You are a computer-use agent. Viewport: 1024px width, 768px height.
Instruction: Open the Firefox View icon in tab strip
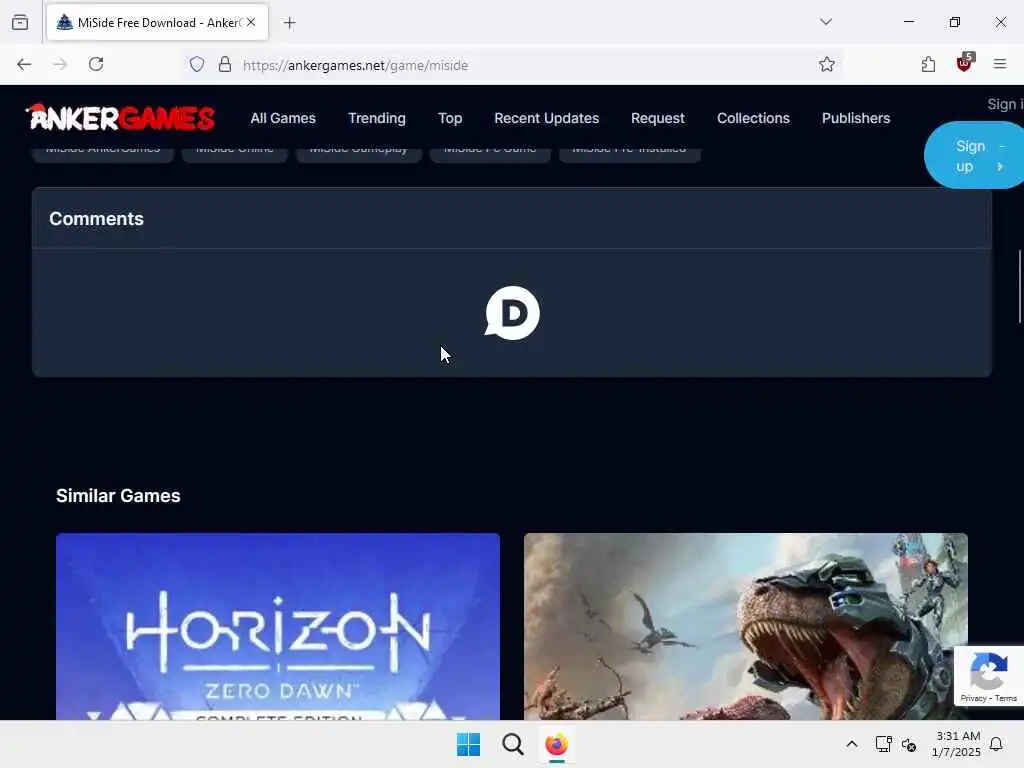pos(20,23)
